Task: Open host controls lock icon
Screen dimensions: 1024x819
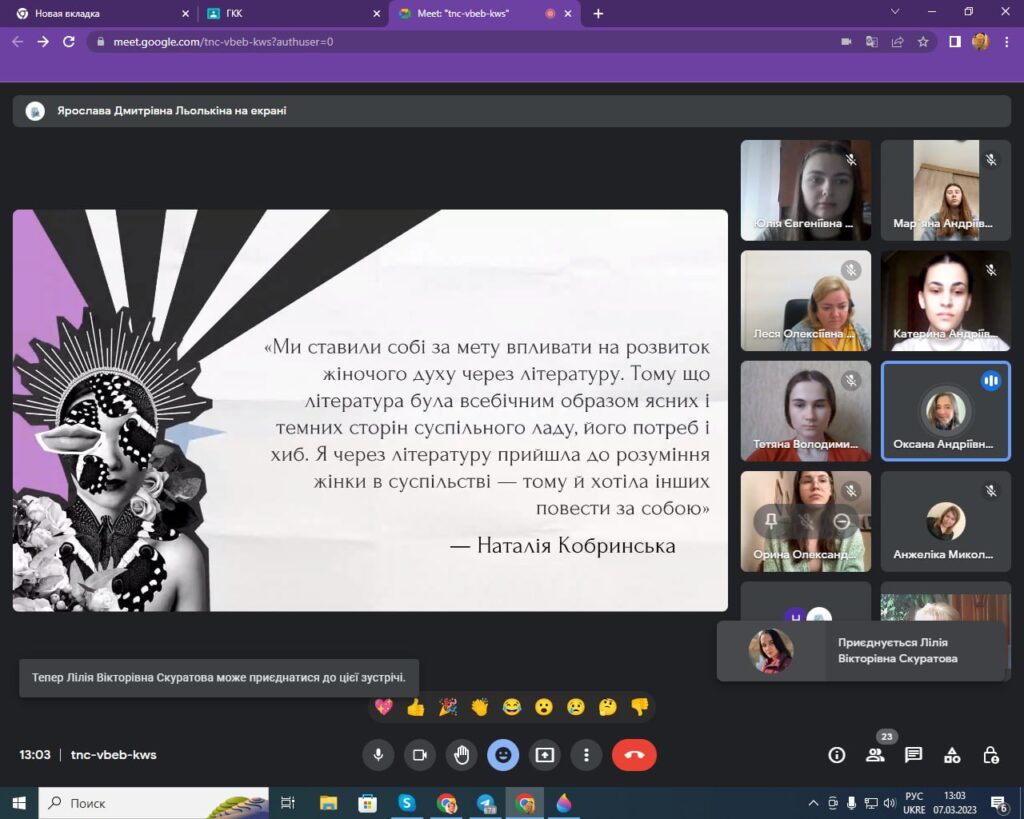Action: (x=990, y=755)
